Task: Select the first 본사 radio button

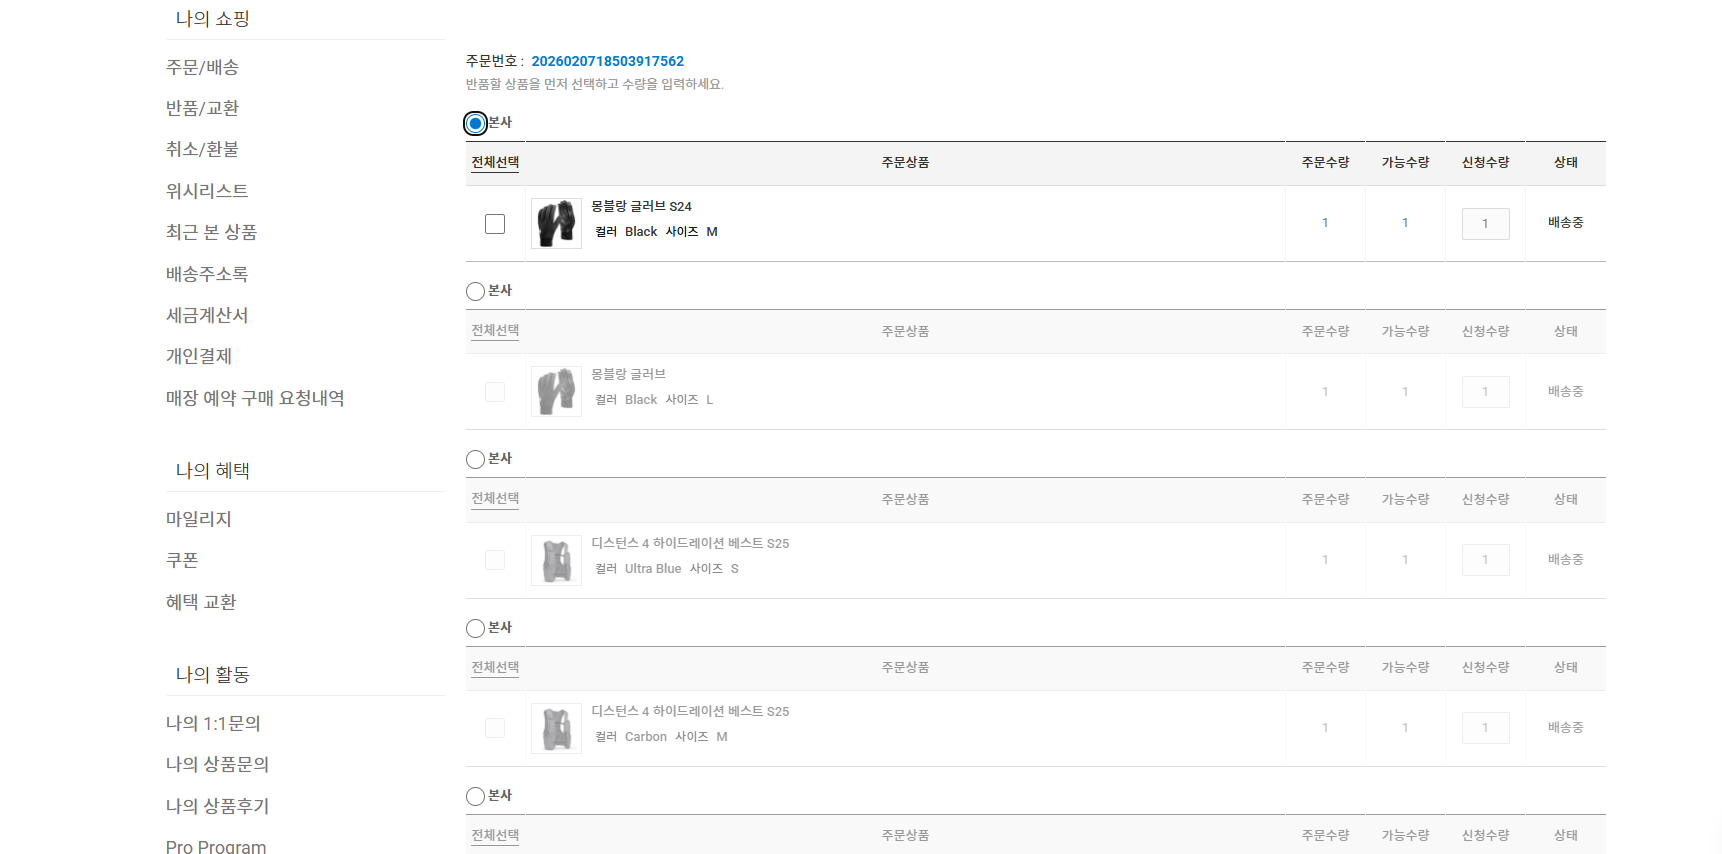Action: point(476,123)
